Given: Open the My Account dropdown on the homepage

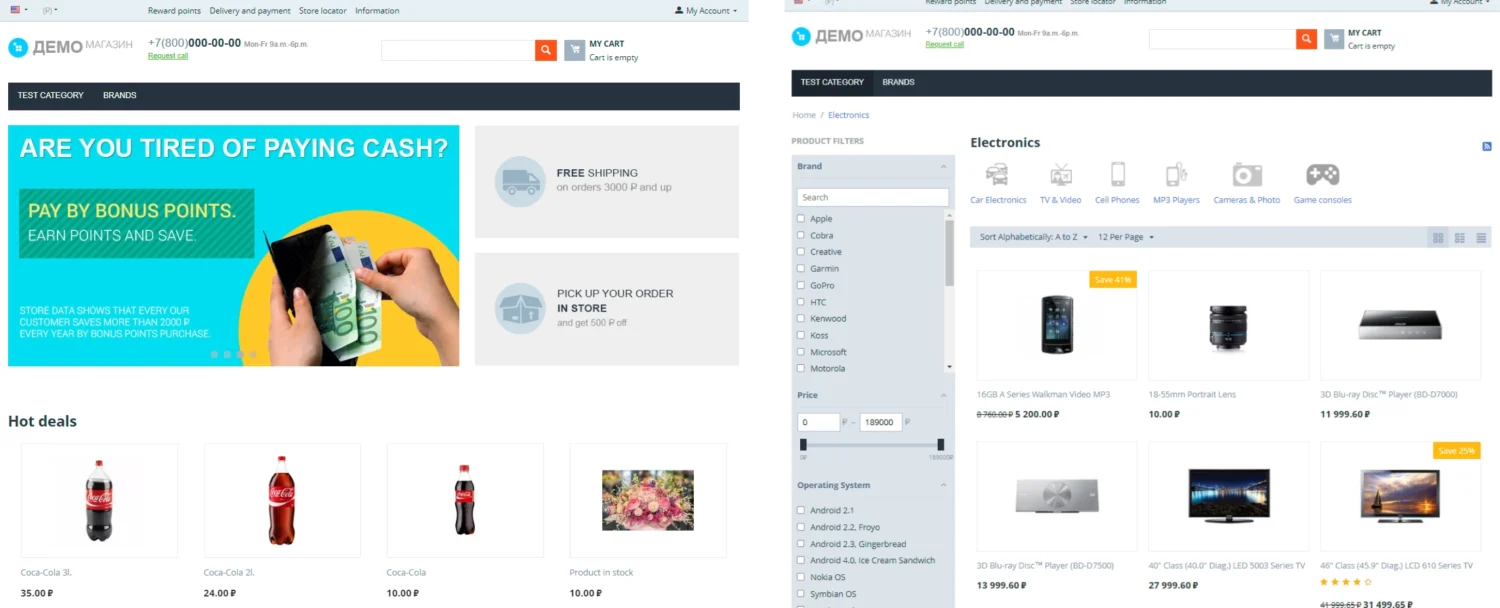Looking at the screenshot, I should click(706, 10).
